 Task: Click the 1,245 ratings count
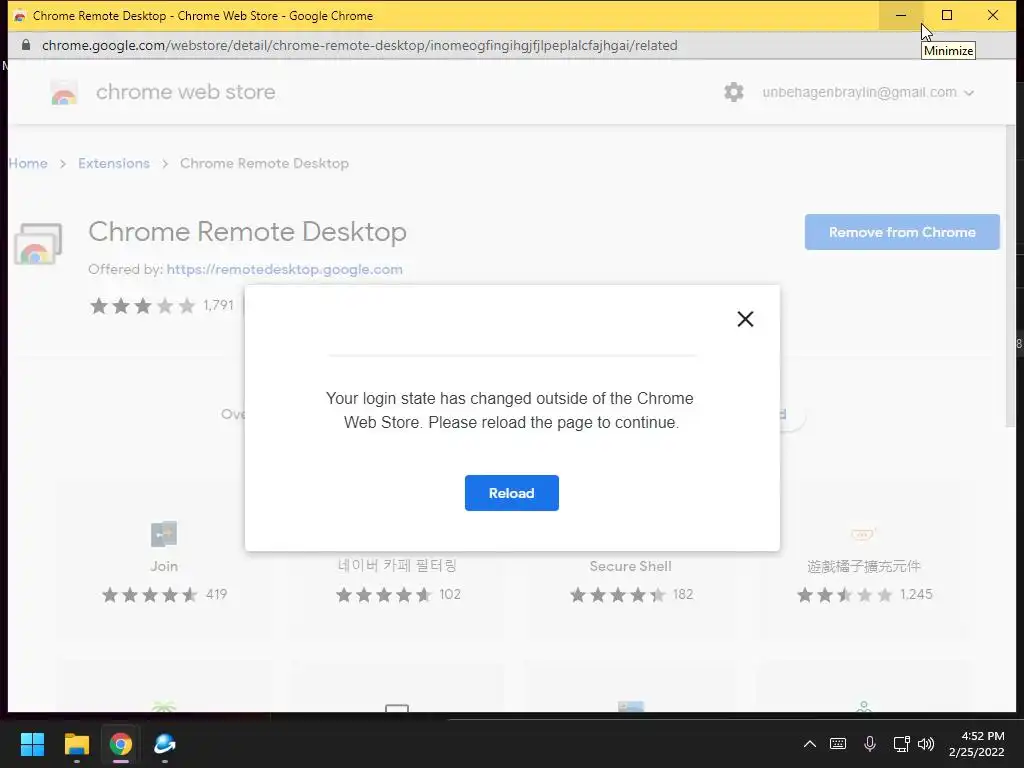(x=916, y=594)
